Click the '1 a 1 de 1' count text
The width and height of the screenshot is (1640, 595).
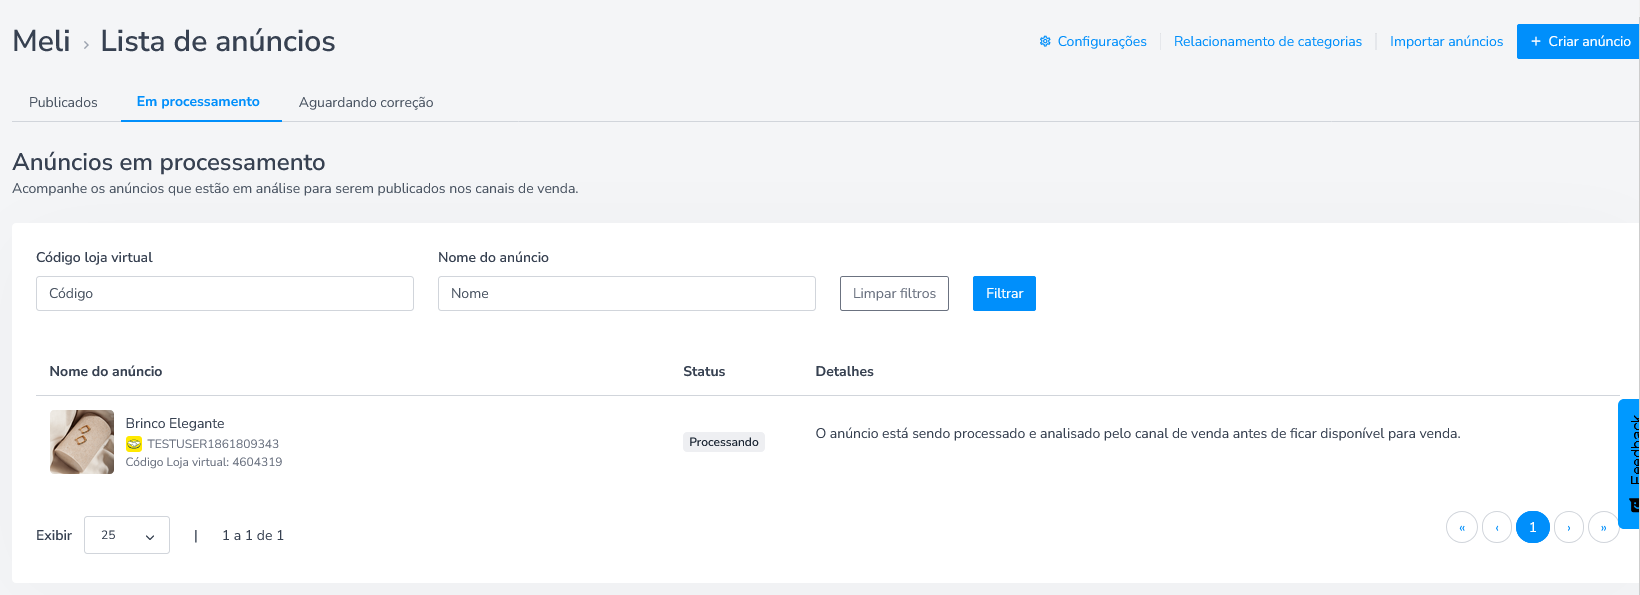pos(253,535)
